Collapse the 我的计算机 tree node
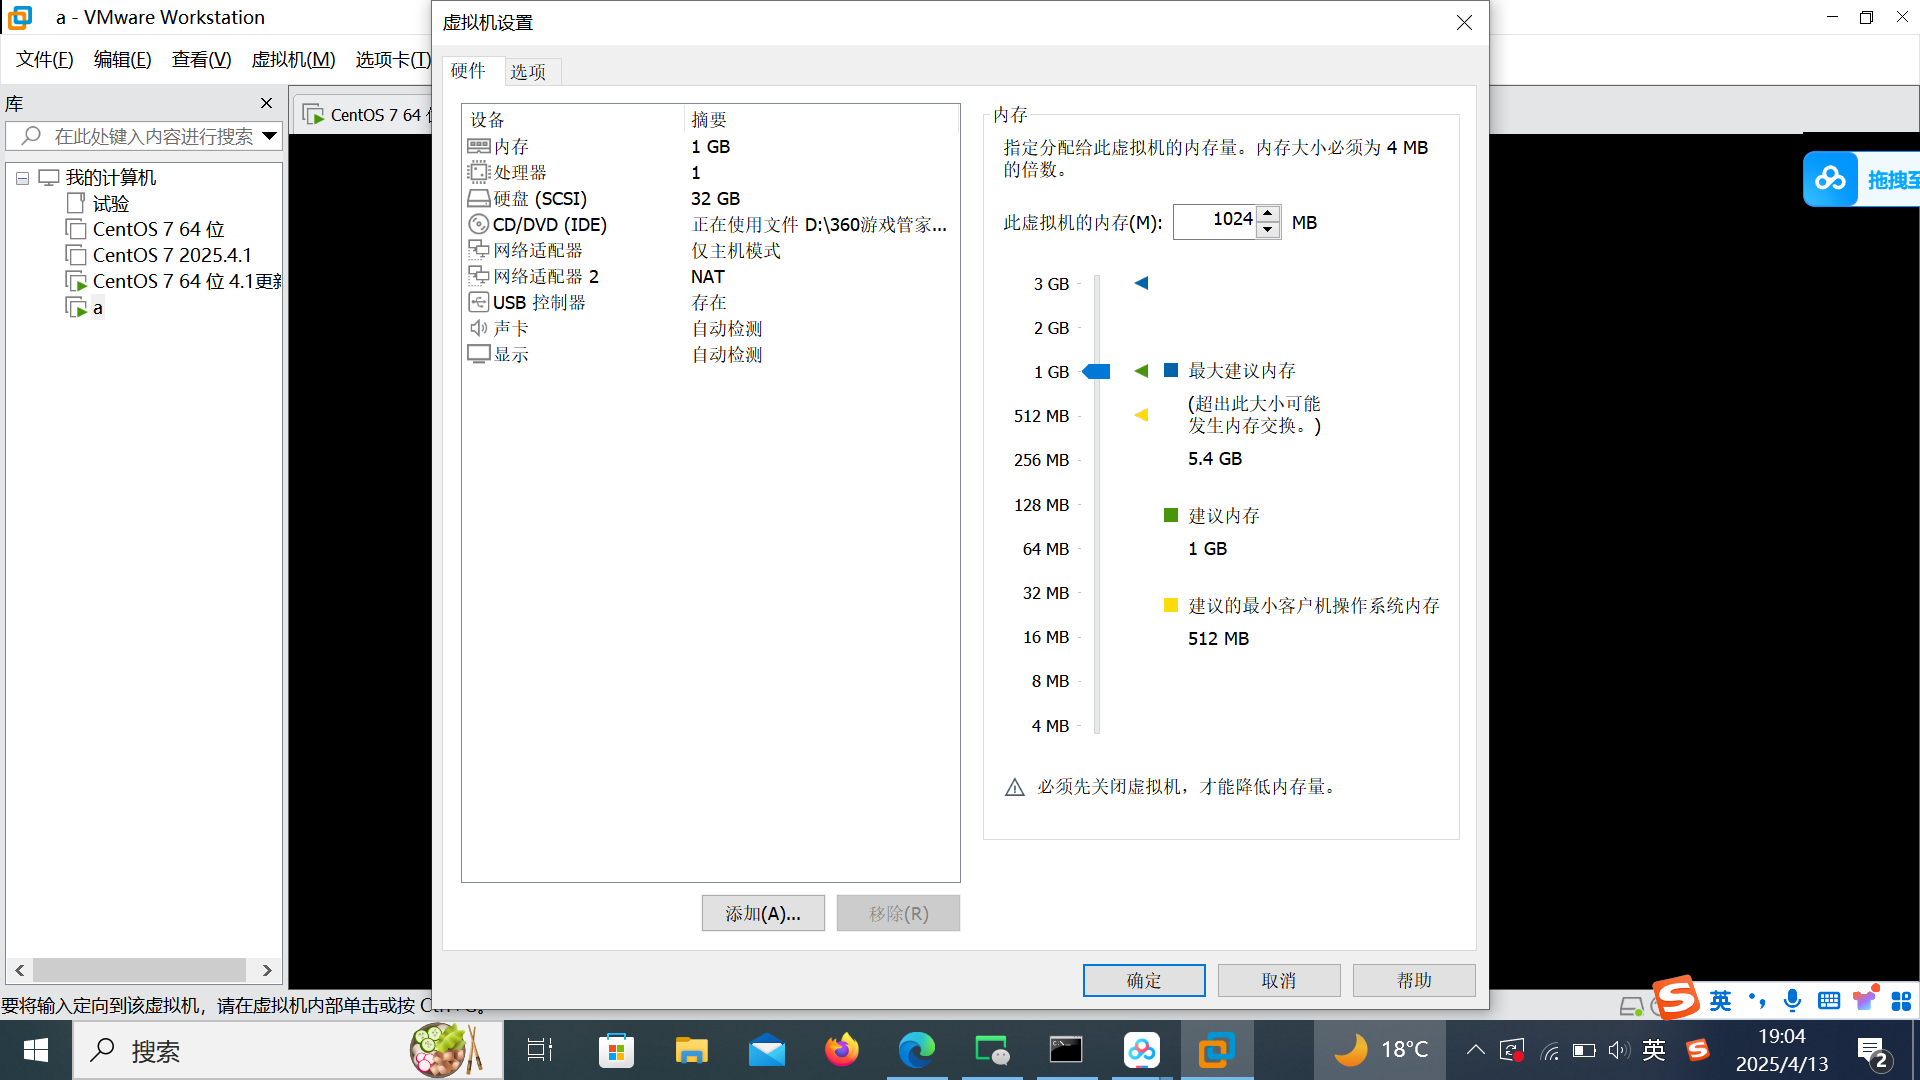This screenshot has height=1080, width=1920. click(x=22, y=178)
